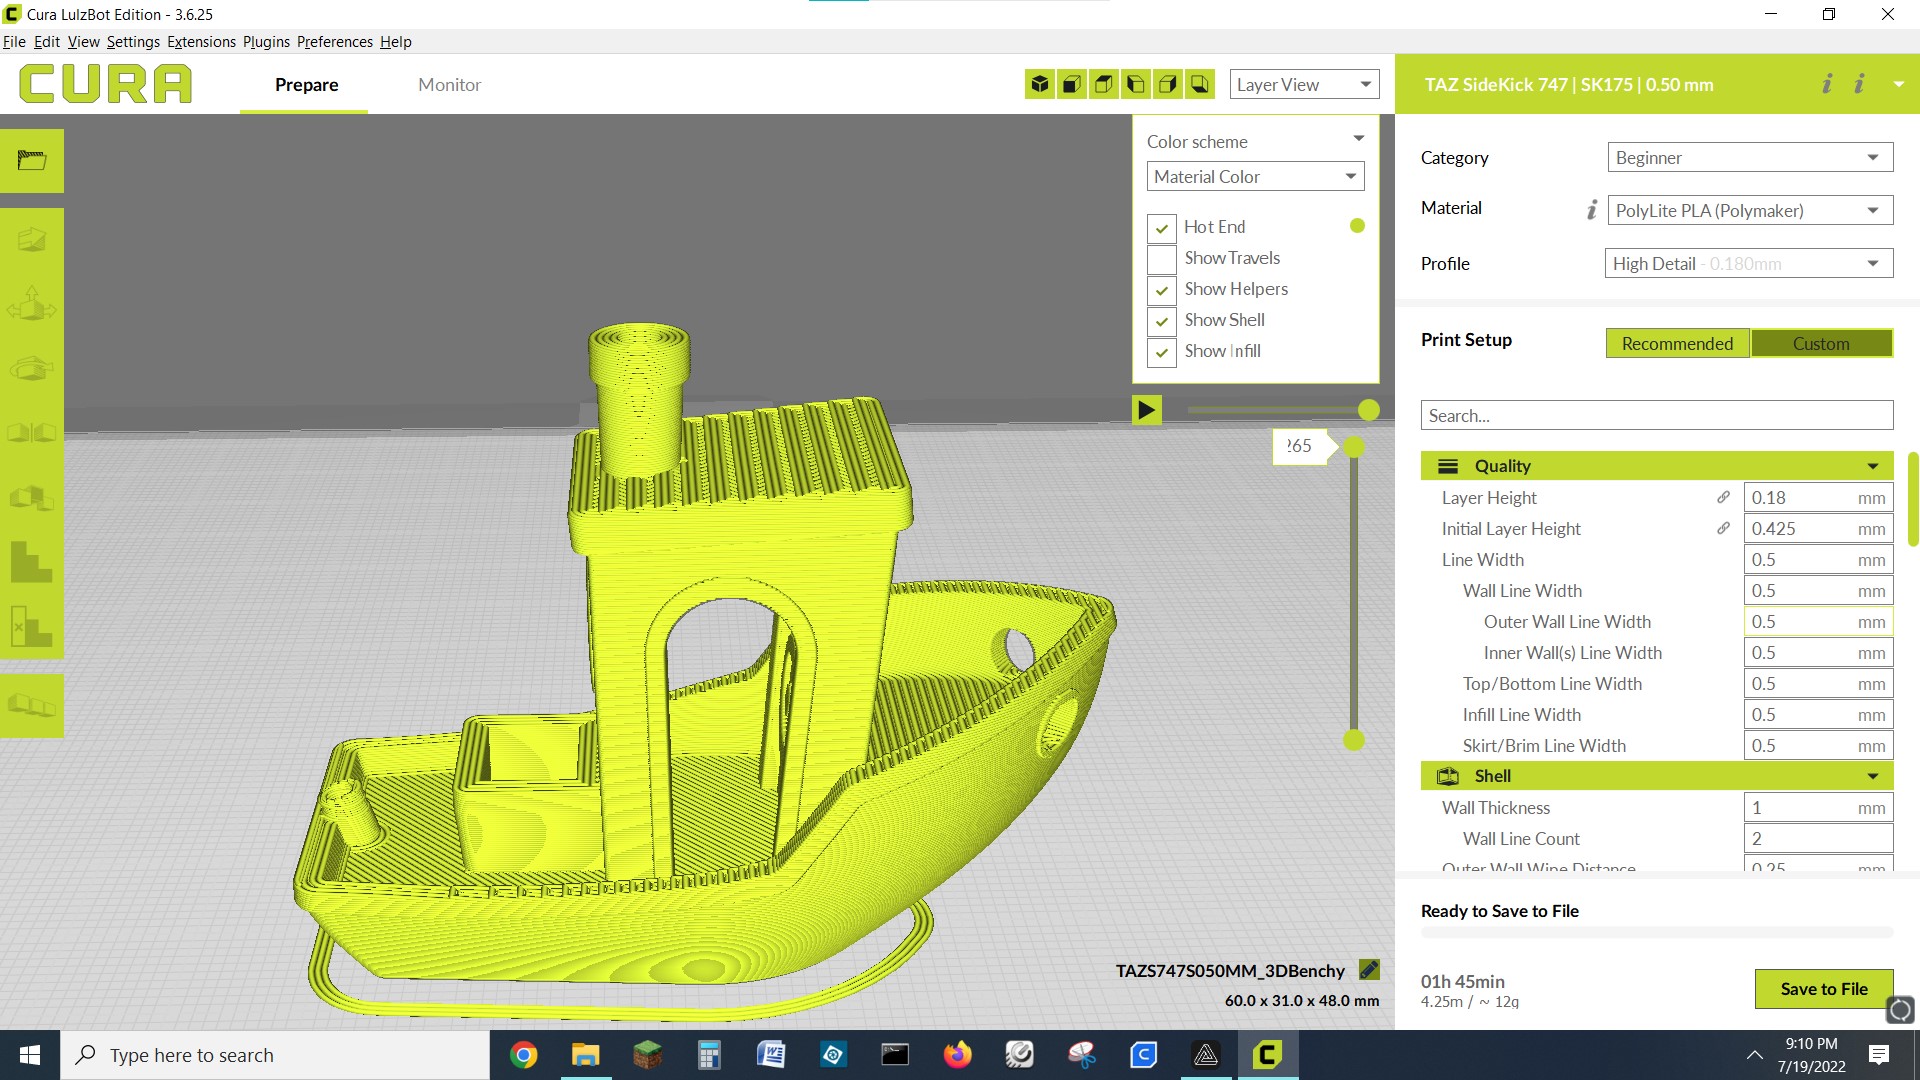Select the Move tool with single arrow box
The height and width of the screenshot is (1080, 1920).
tap(32, 240)
